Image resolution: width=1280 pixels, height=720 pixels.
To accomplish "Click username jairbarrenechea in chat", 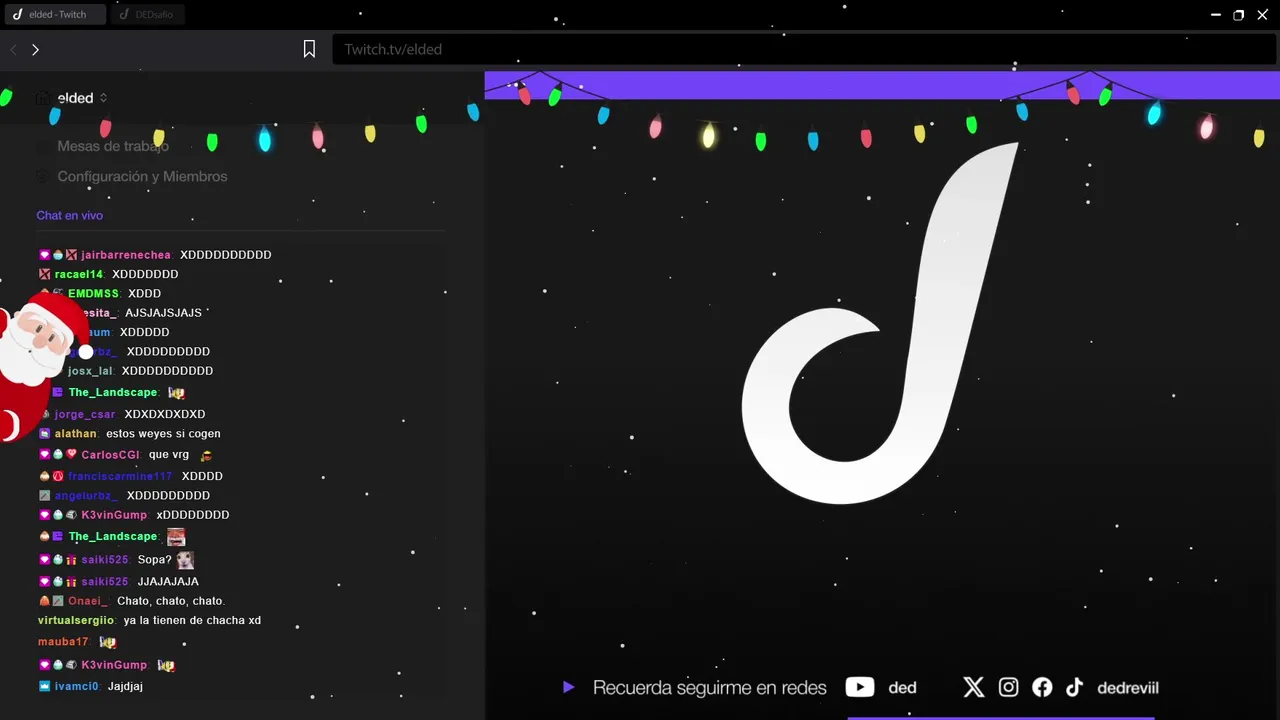I will click(126, 255).
